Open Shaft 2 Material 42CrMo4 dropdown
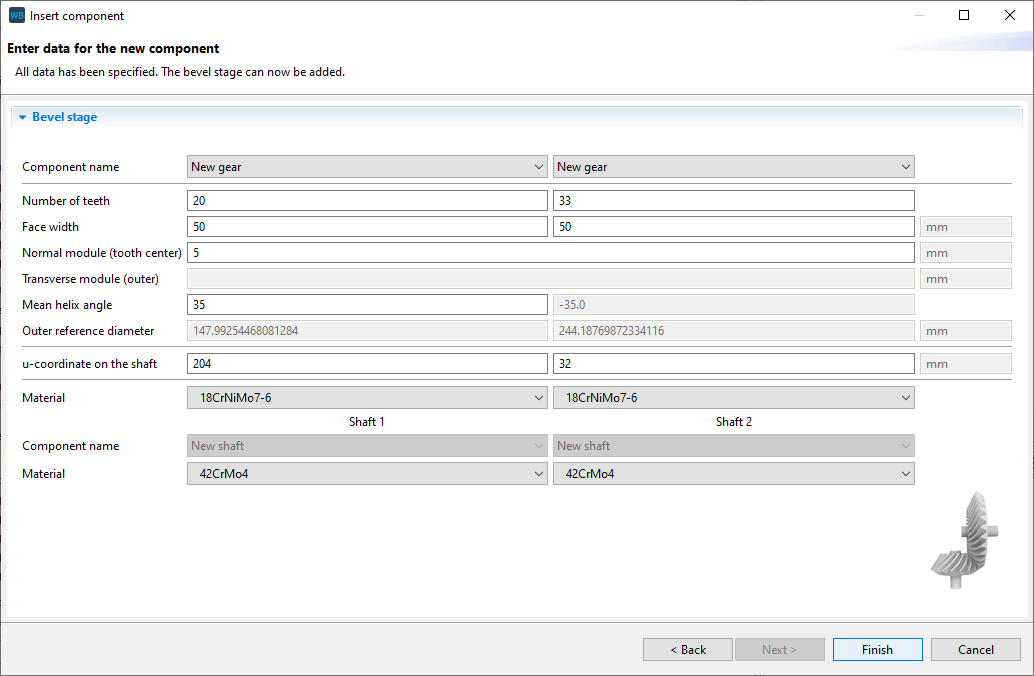 pyautogui.click(x=733, y=474)
